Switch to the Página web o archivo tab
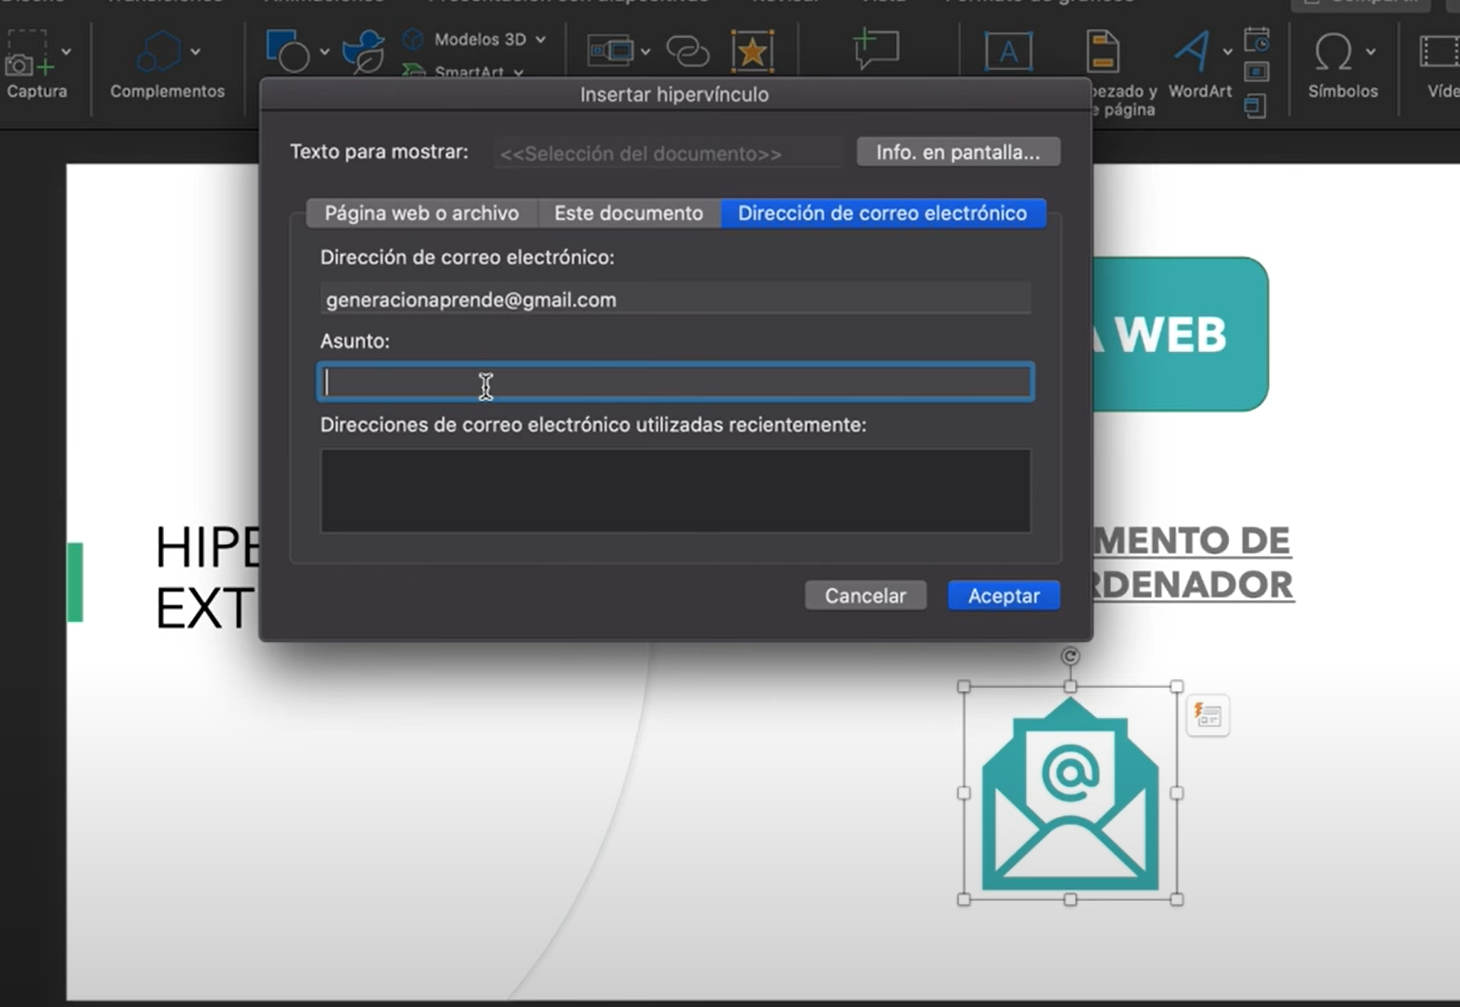Viewport: 1460px width, 1007px height. click(422, 213)
